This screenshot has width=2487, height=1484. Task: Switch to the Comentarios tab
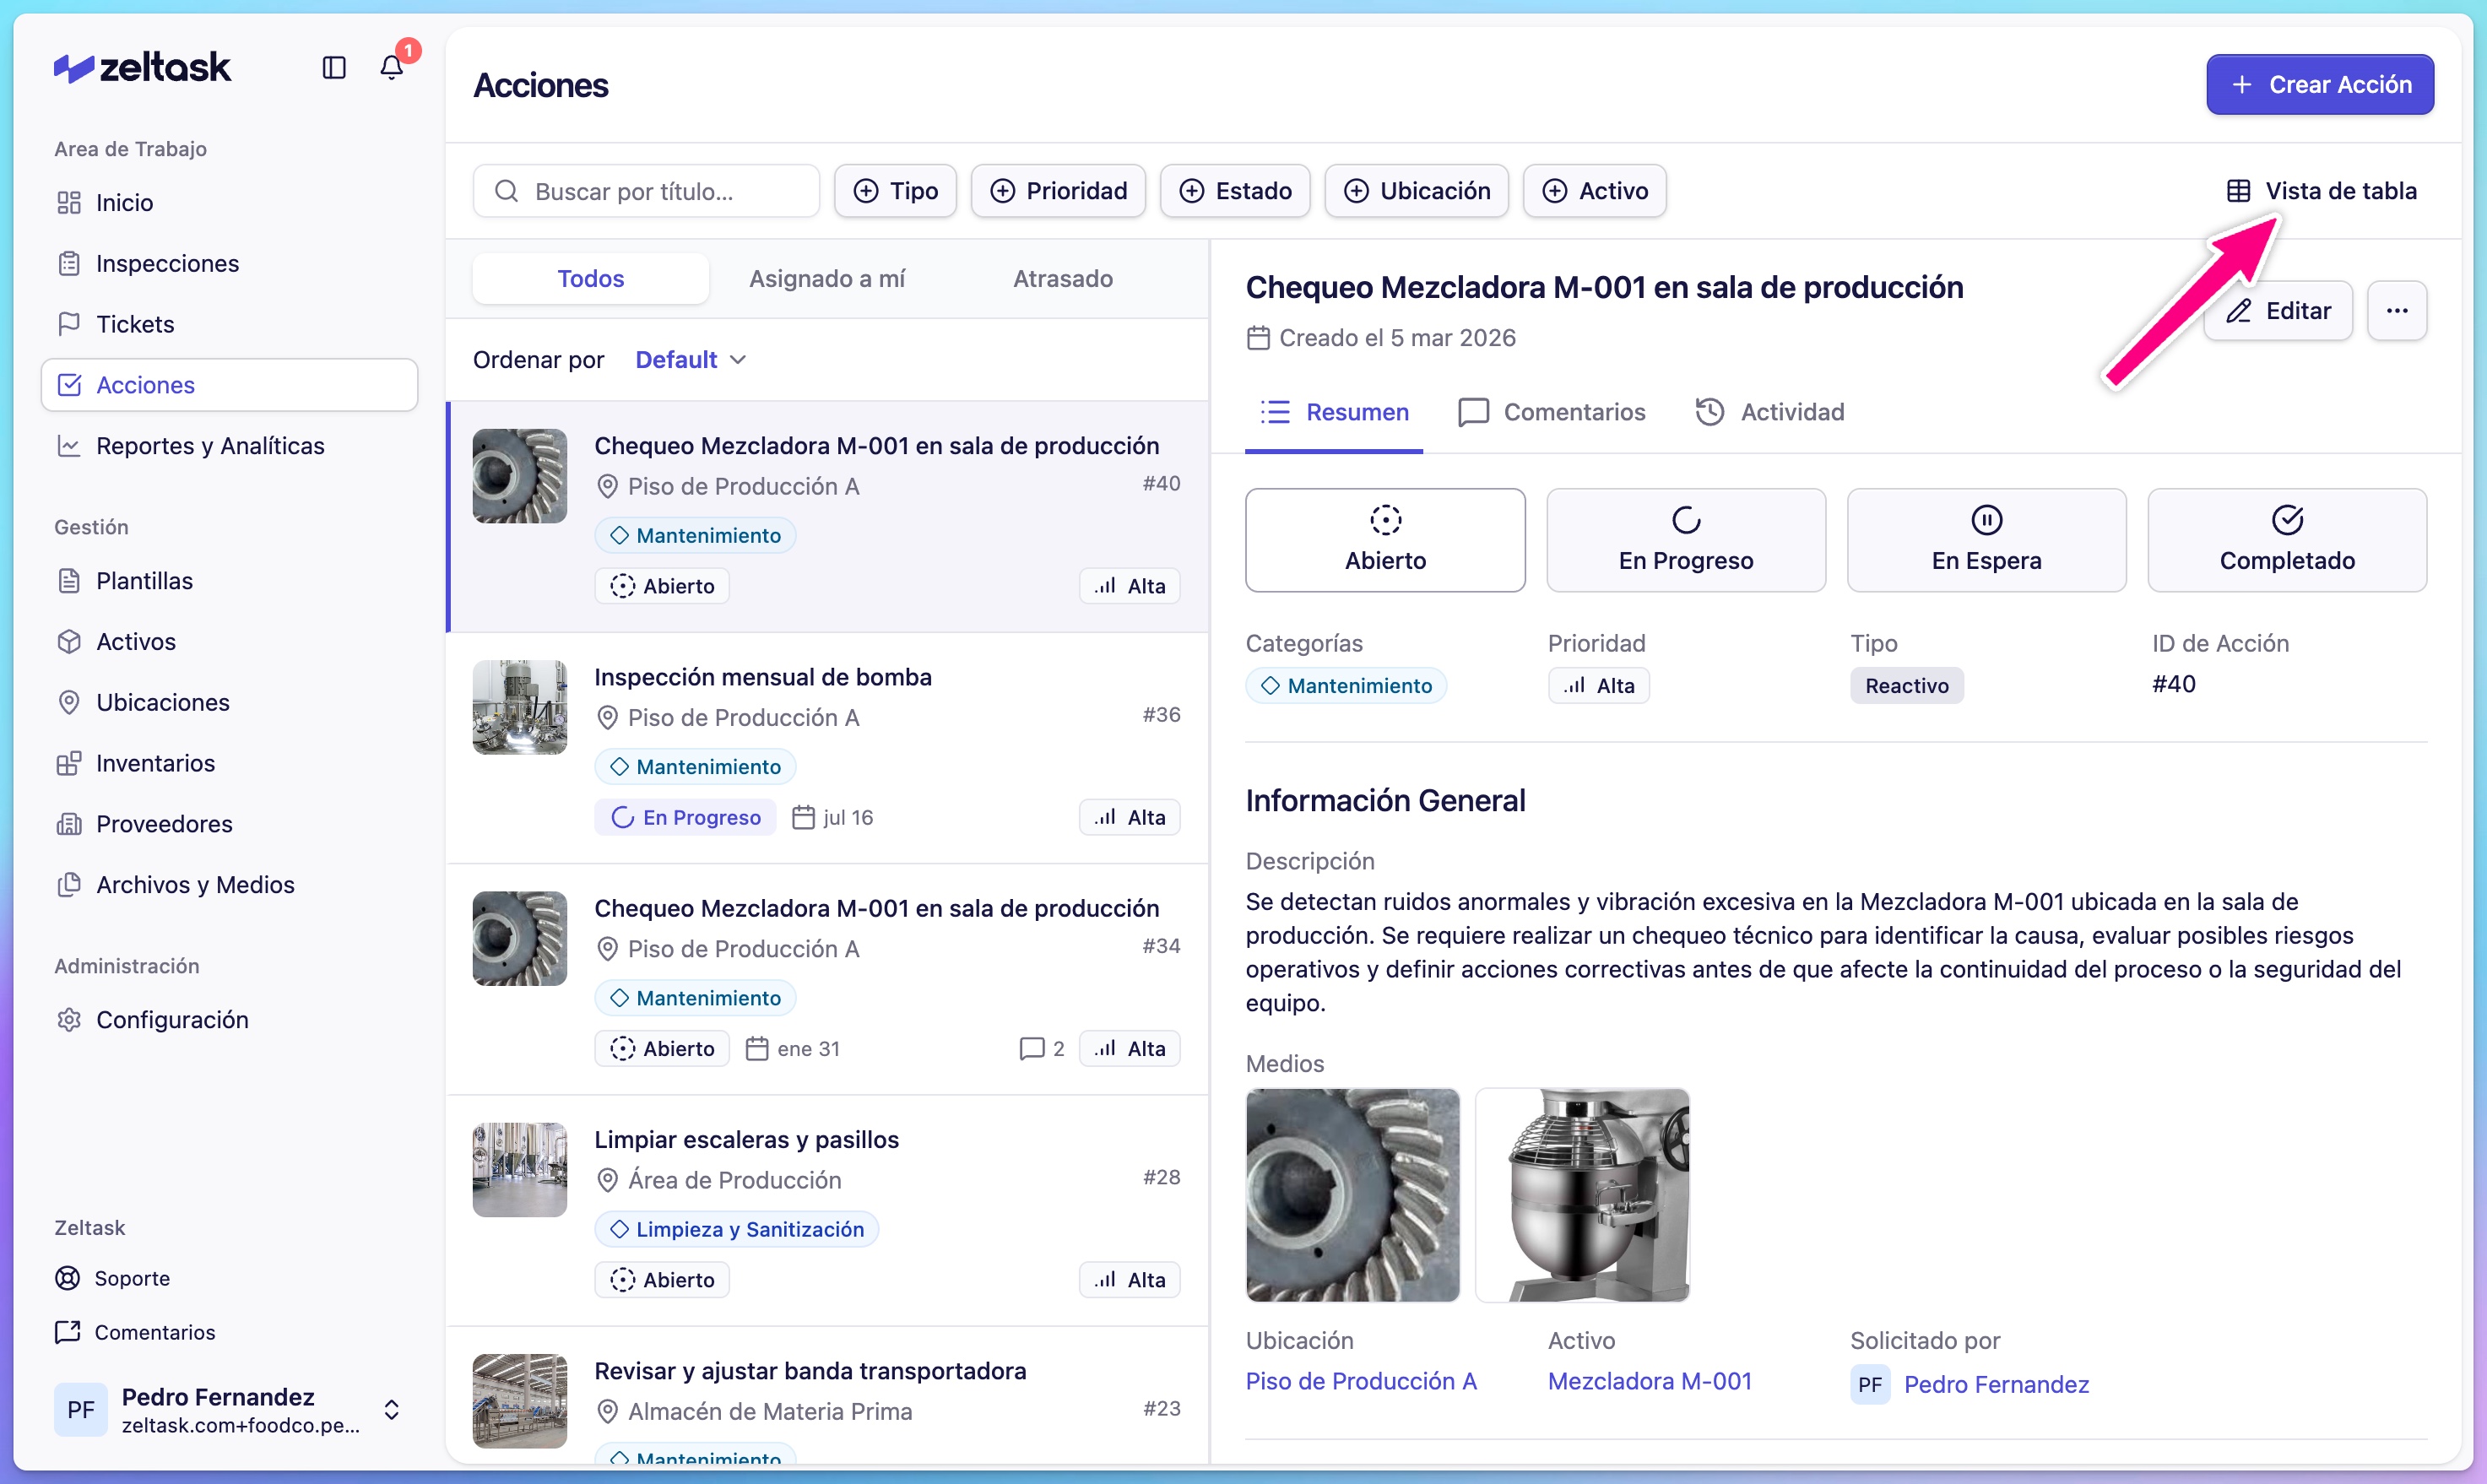click(1552, 412)
